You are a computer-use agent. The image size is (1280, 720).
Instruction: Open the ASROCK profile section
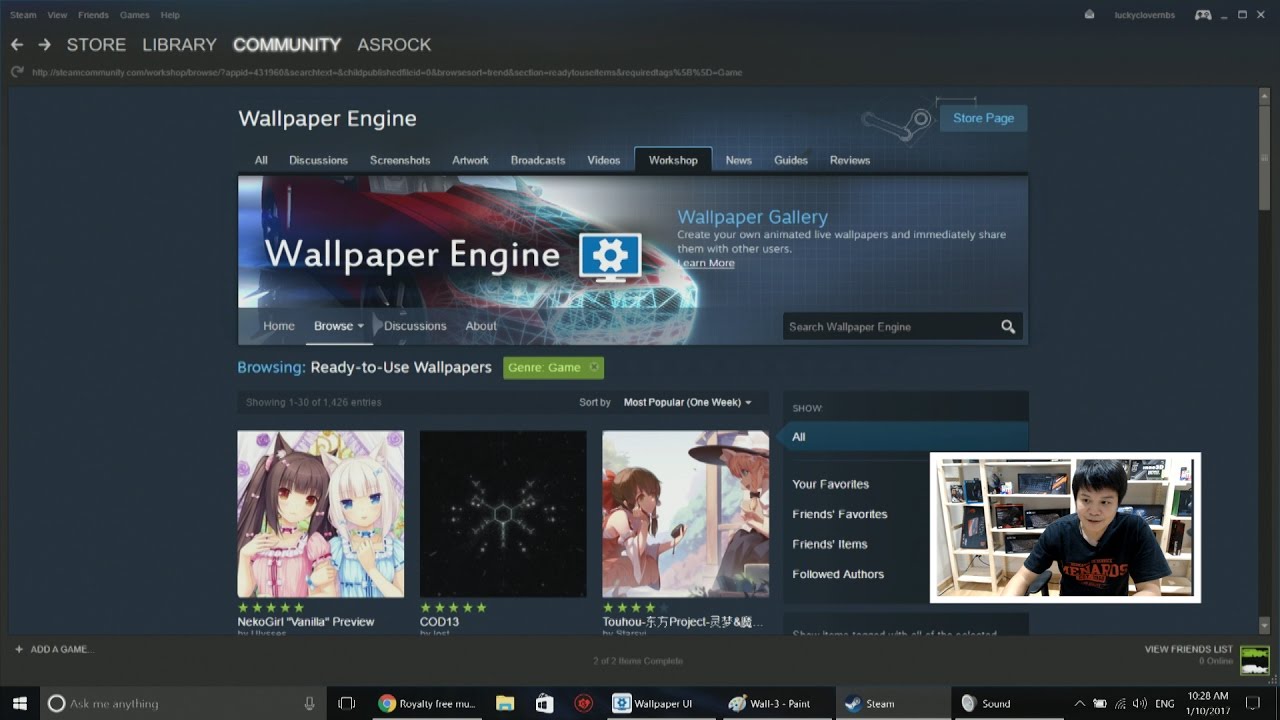coord(394,45)
